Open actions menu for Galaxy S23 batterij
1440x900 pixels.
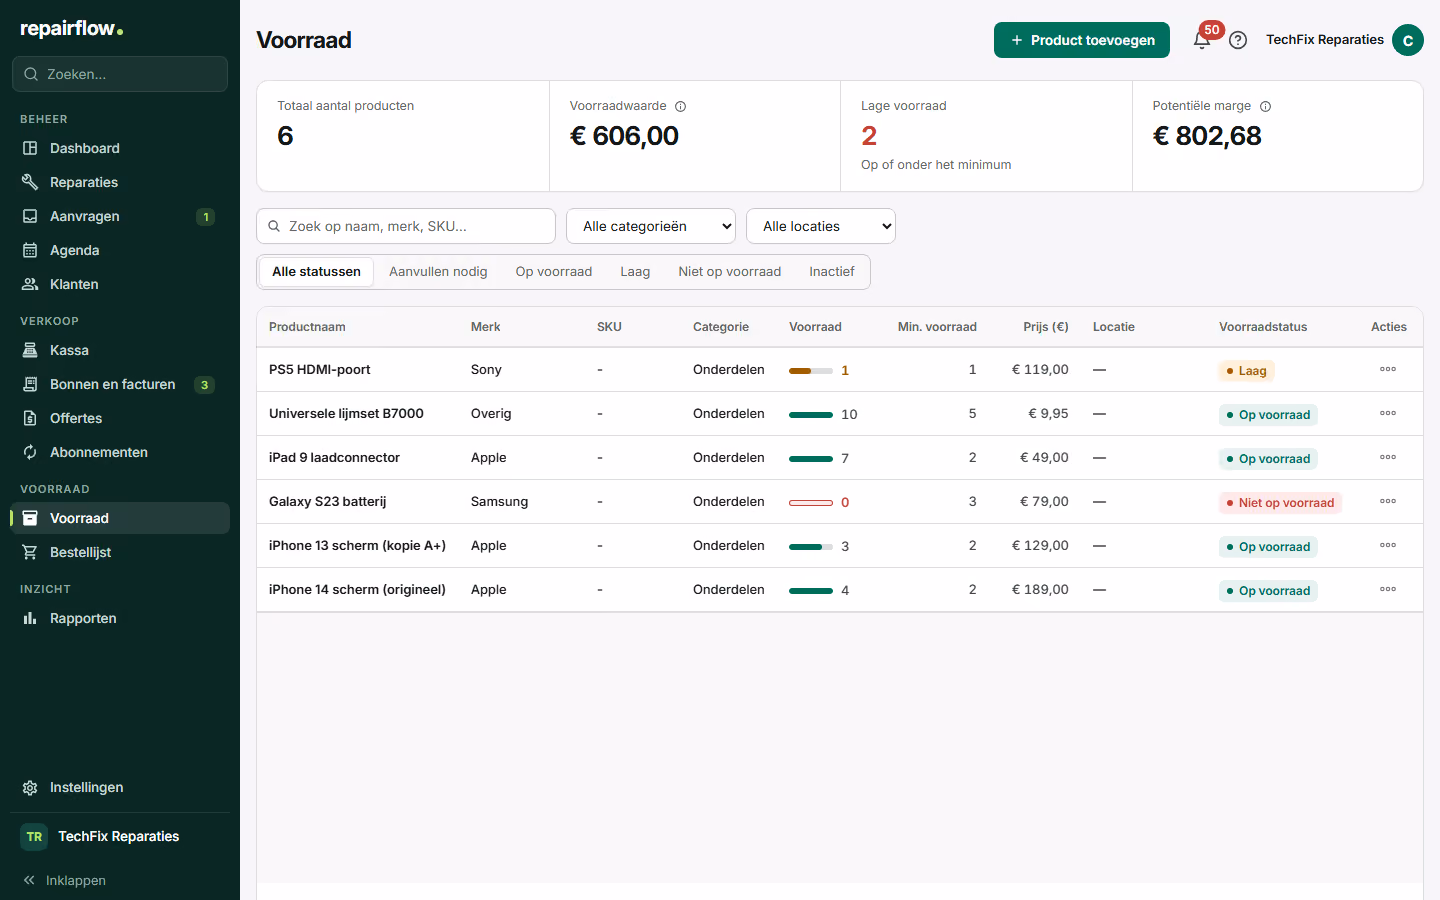tap(1388, 502)
